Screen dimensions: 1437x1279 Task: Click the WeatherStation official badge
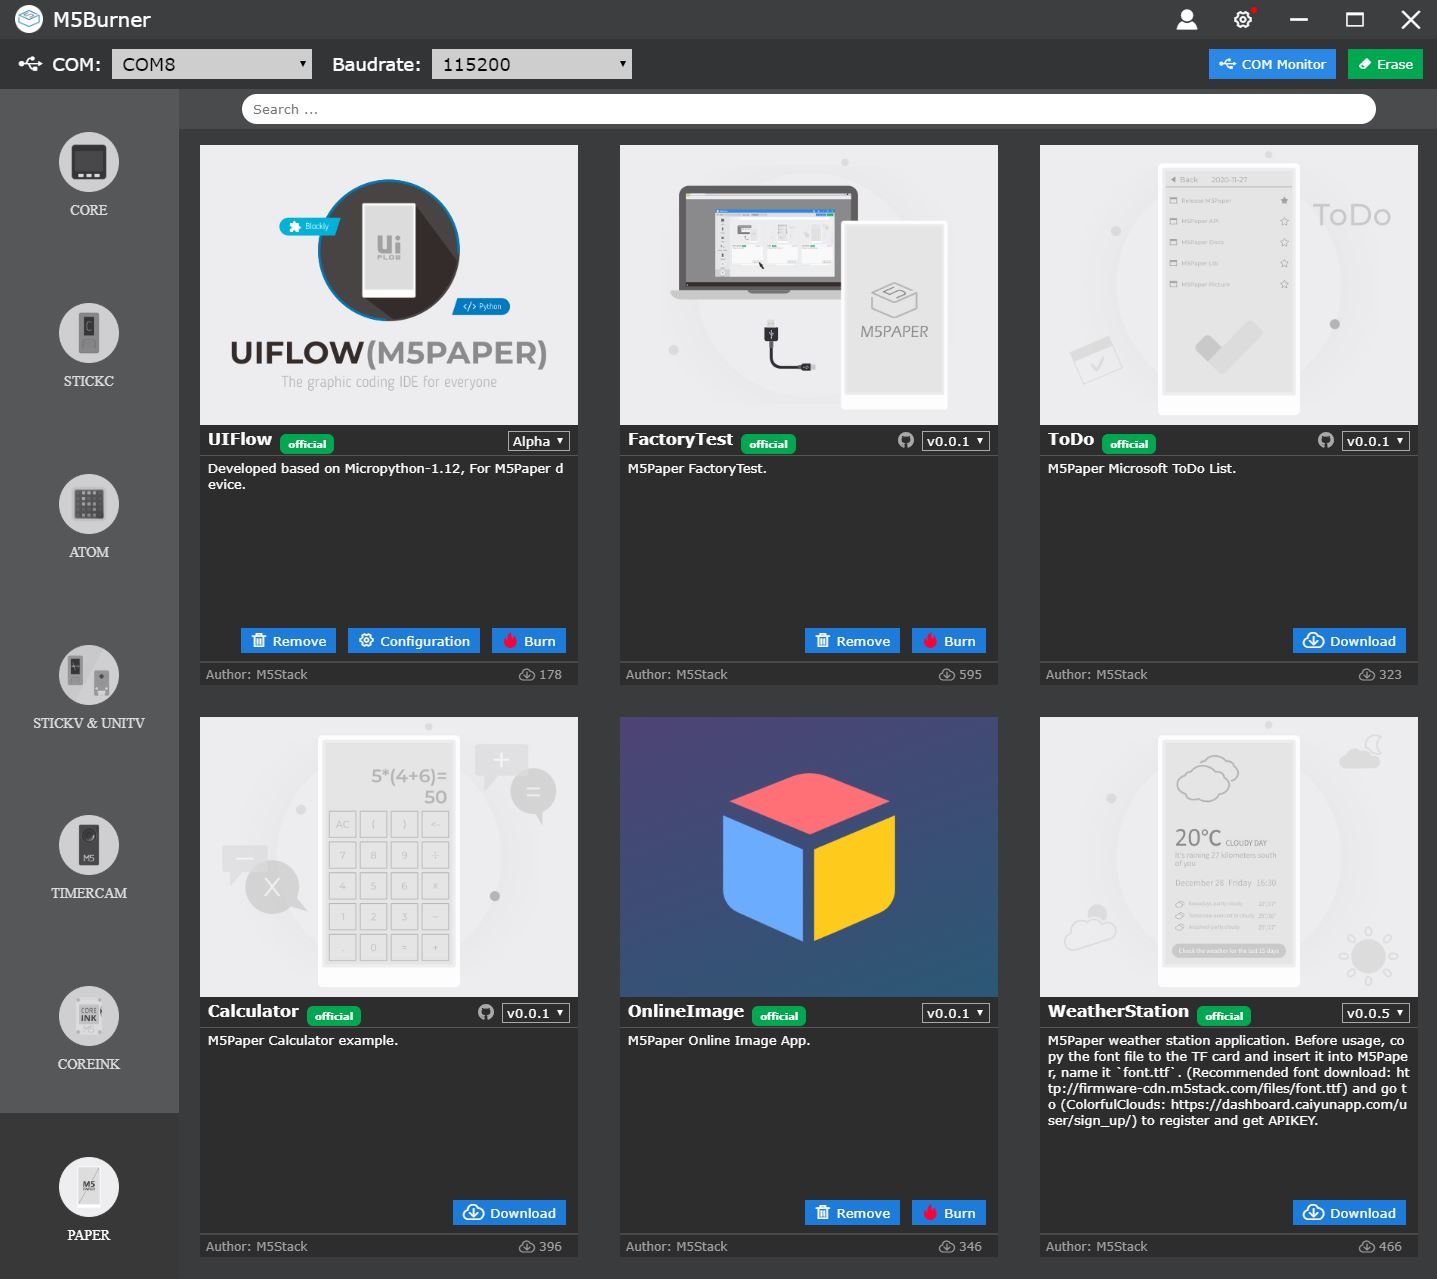(1224, 1016)
